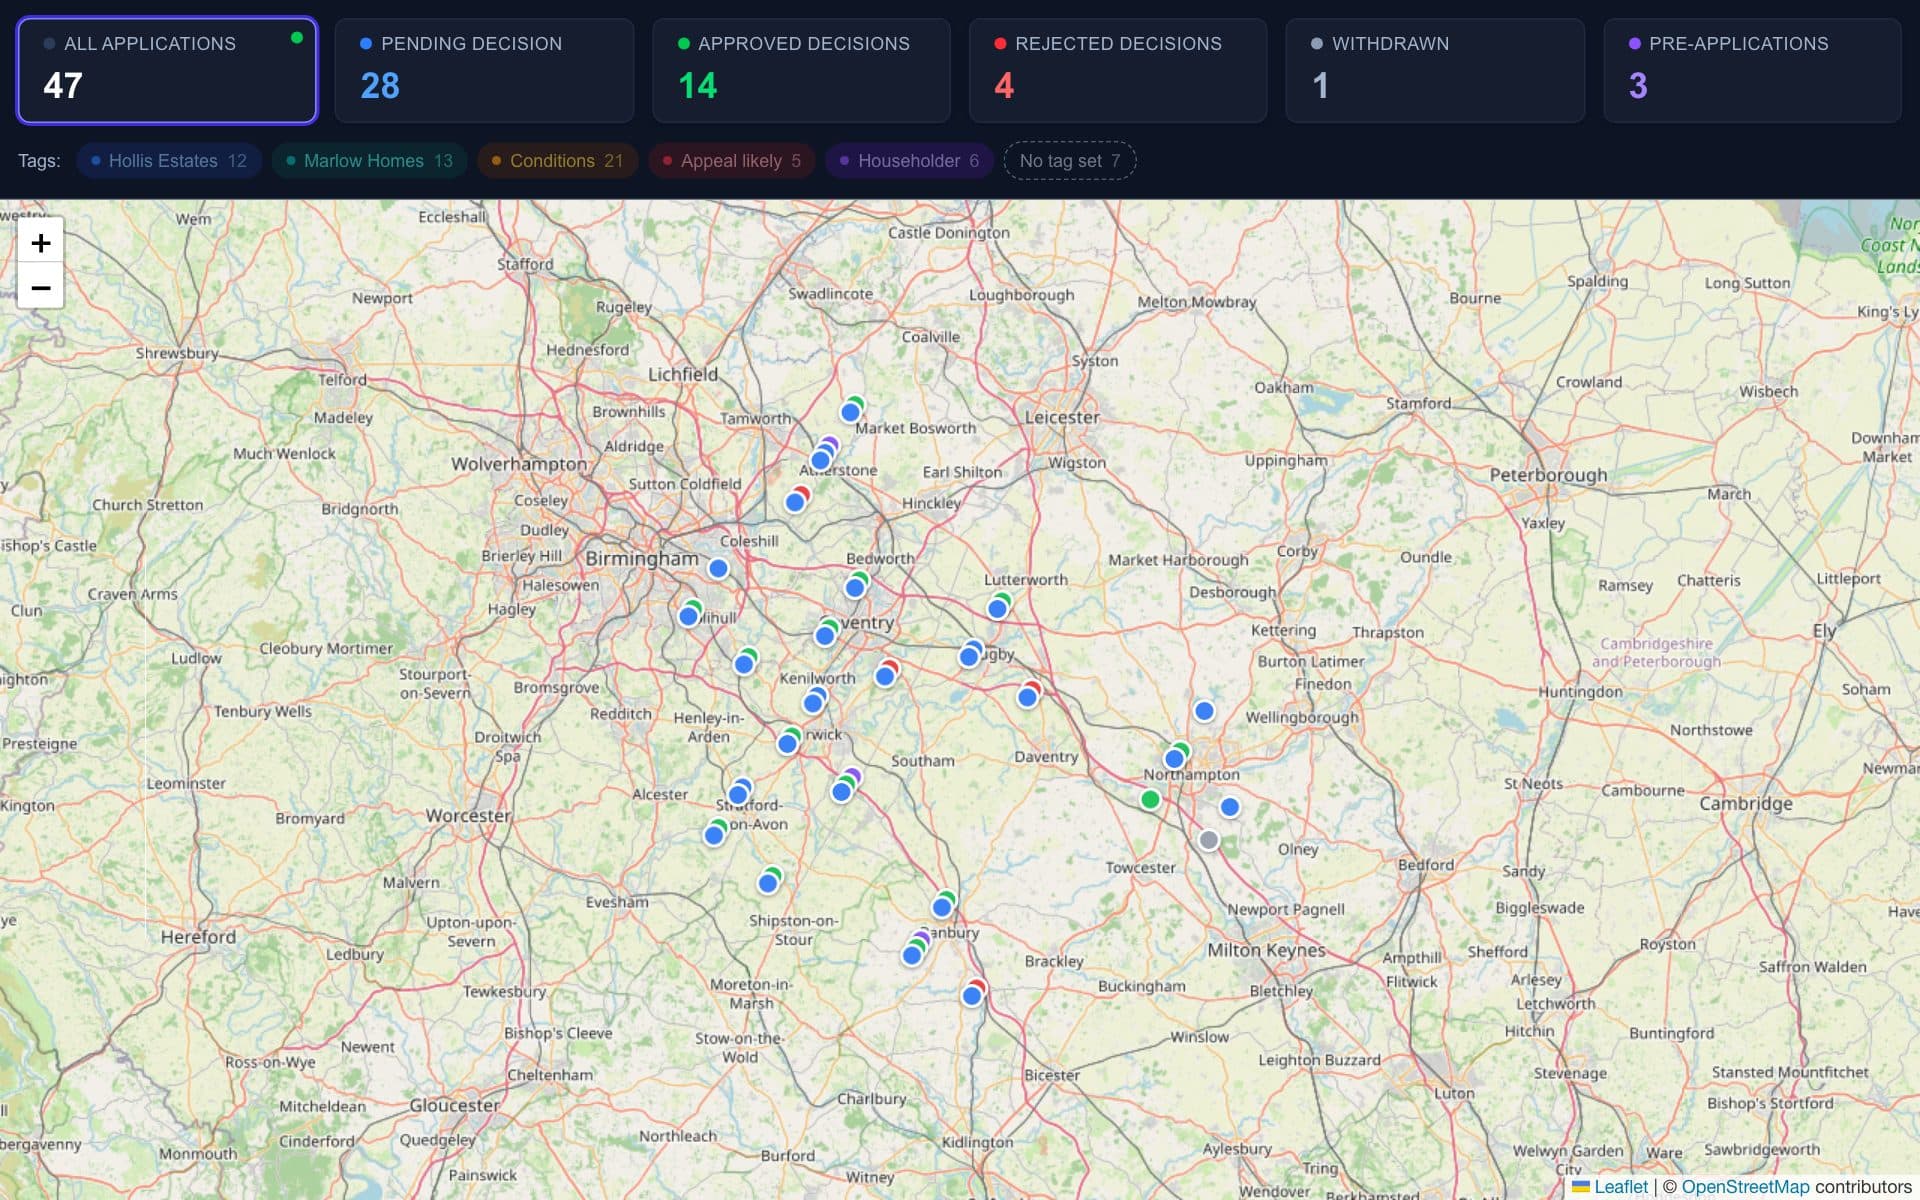Viewport: 1920px width, 1200px height.
Task: Select the marker near Lutterworth
Action: (997, 608)
